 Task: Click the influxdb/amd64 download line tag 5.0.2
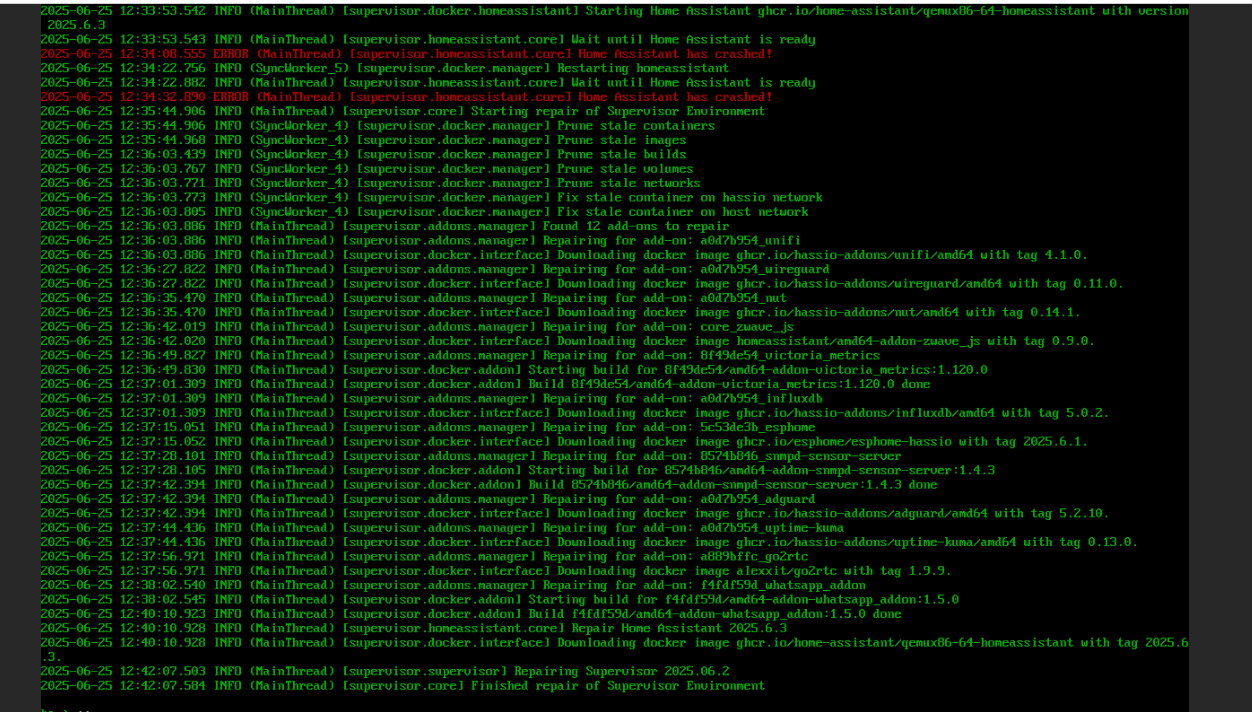tap(575, 413)
